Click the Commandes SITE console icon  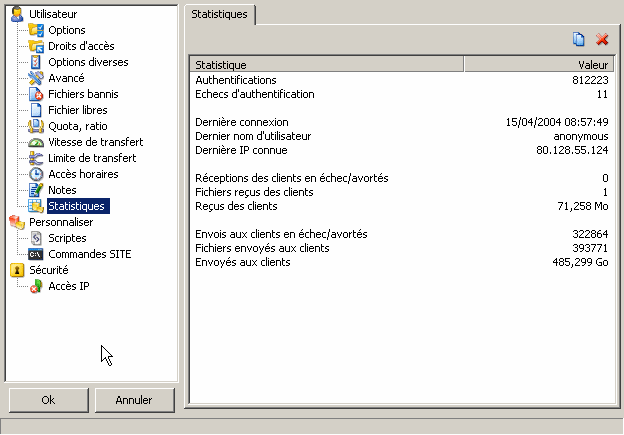tap(37, 254)
